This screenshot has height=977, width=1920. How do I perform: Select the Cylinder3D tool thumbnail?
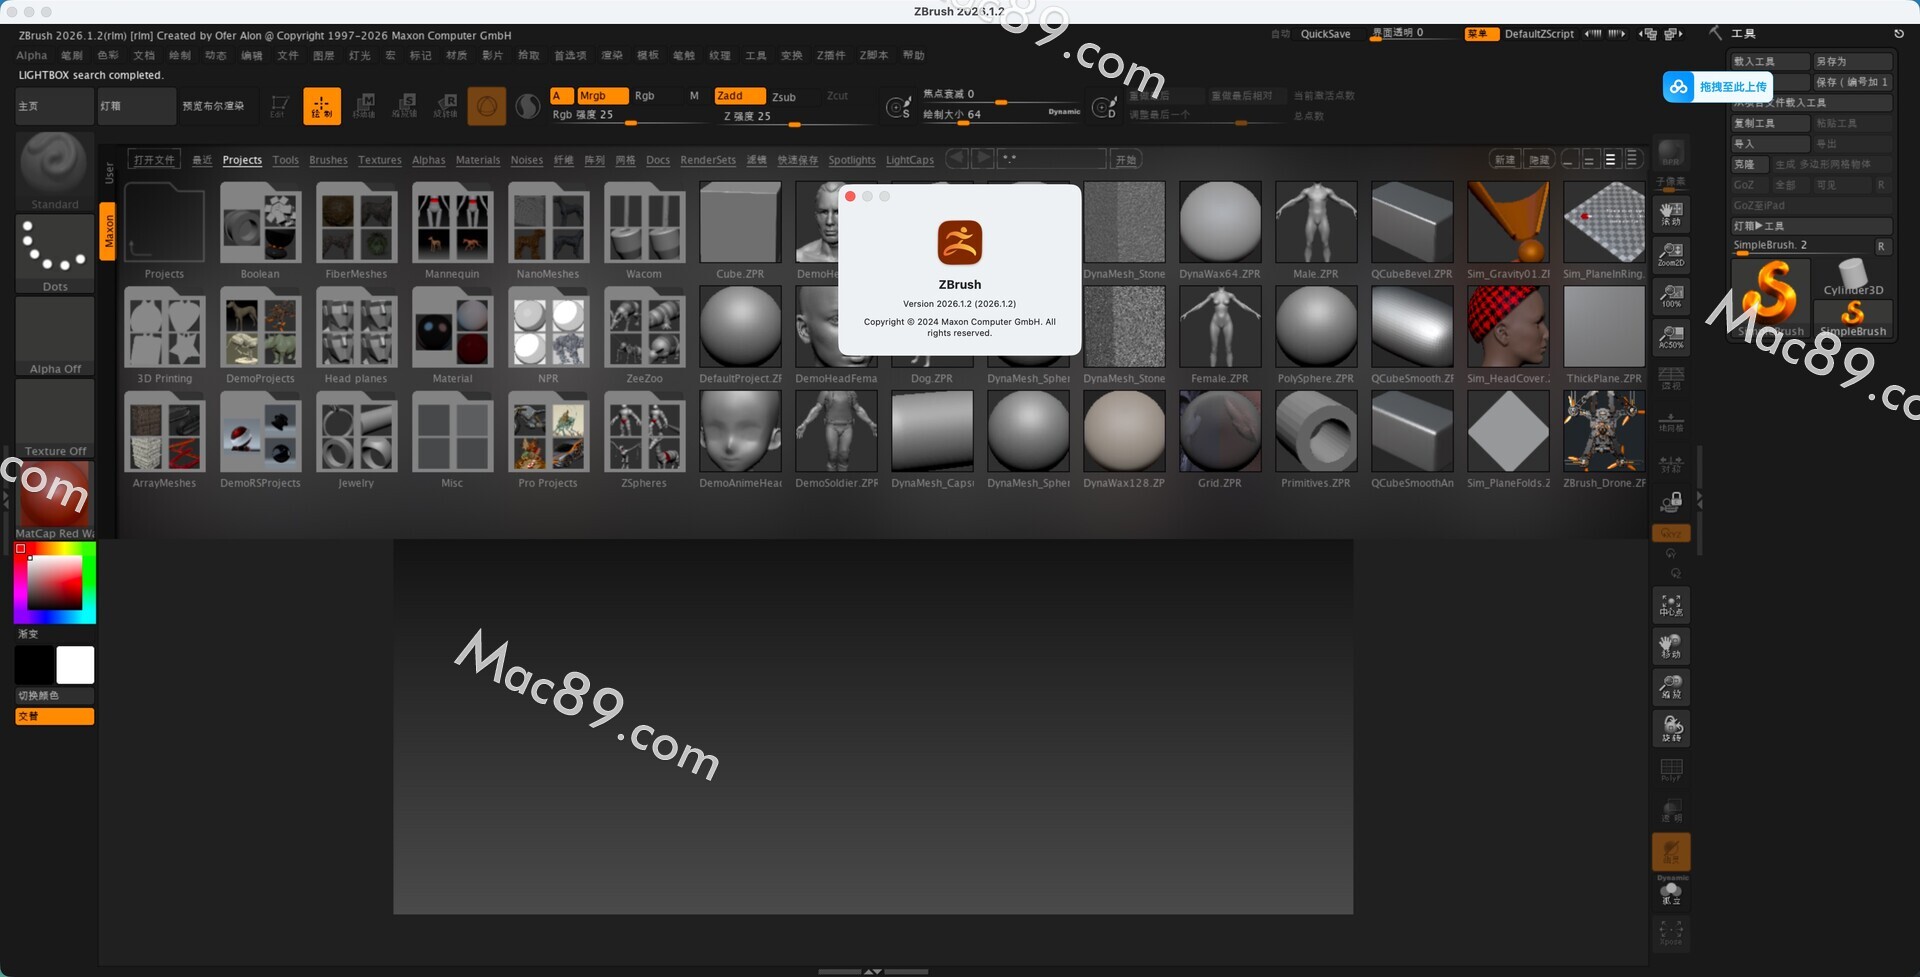(x=1852, y=276)
